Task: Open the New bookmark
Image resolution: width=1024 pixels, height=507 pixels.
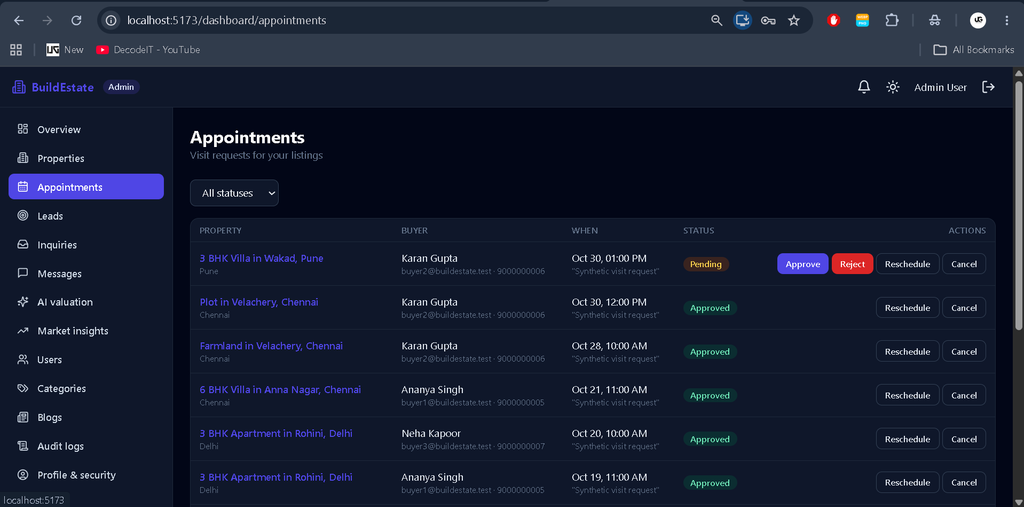Action: pyautogui.click(x=65, y=50)
